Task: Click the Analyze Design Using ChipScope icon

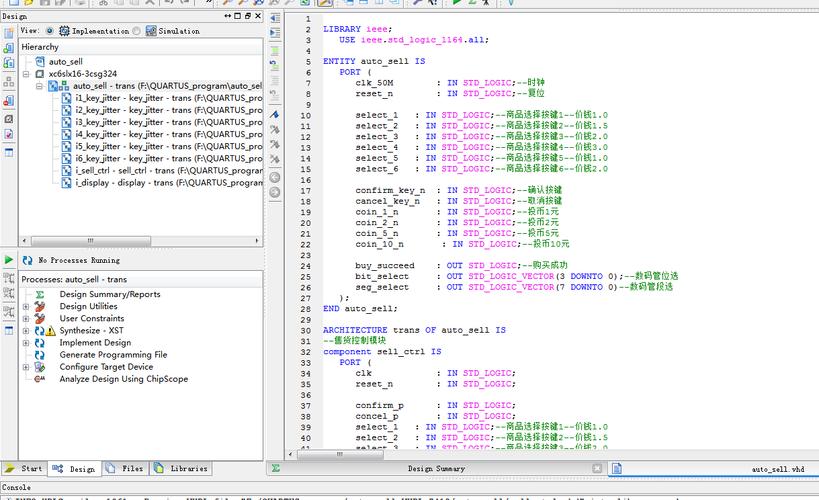Action: (x=40, y=379)
